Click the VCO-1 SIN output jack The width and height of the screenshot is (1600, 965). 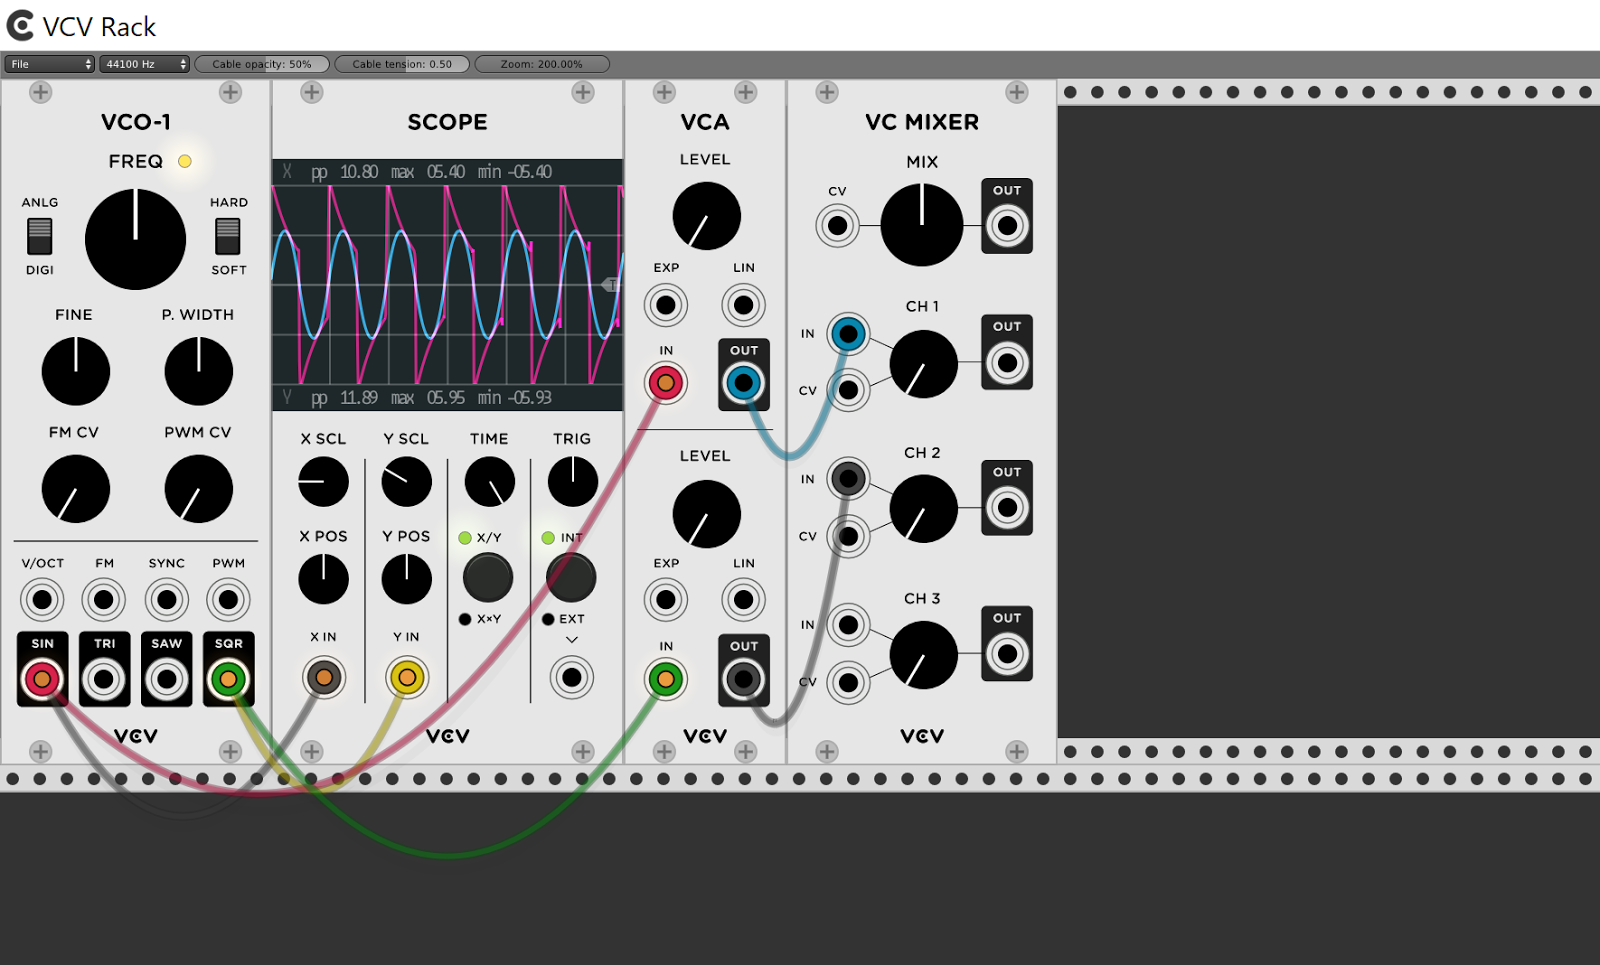tap(42, 679)
